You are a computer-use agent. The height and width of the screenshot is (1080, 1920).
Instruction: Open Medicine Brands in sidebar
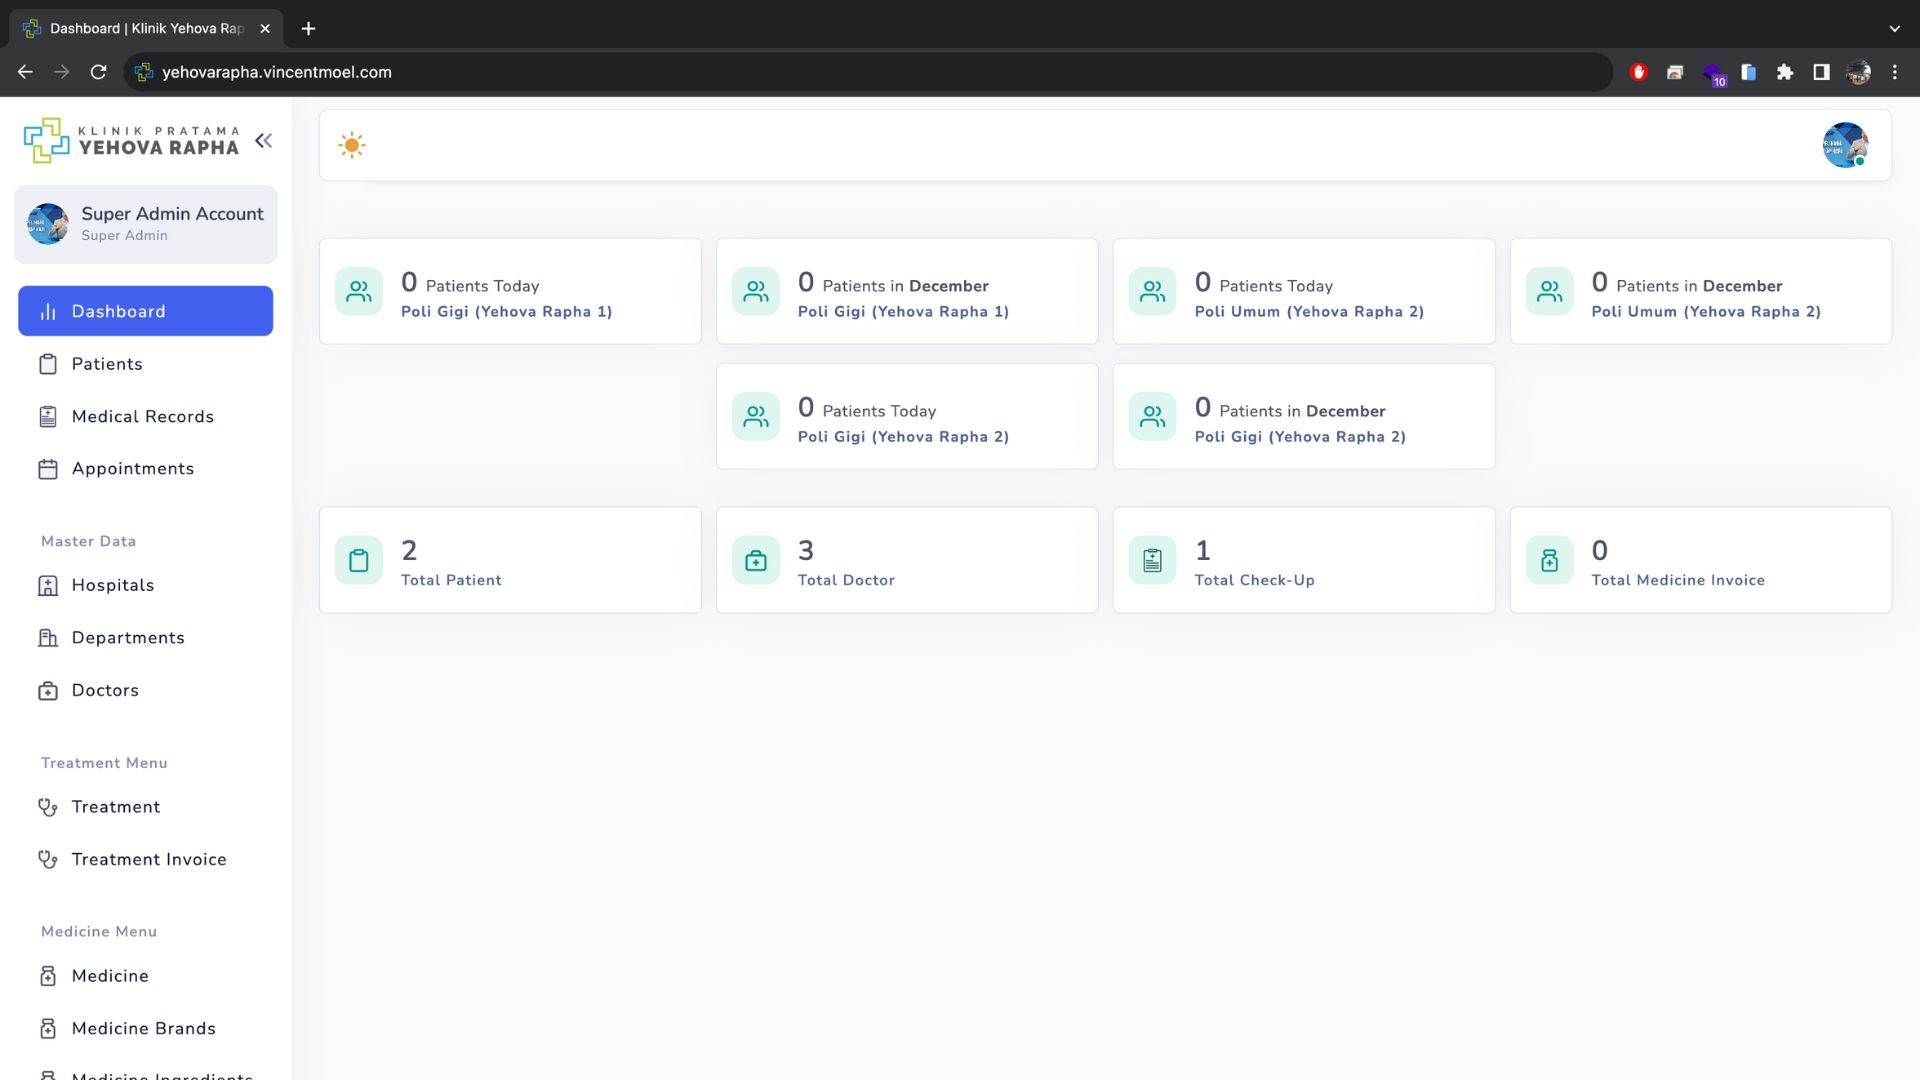click(143, 1029)
